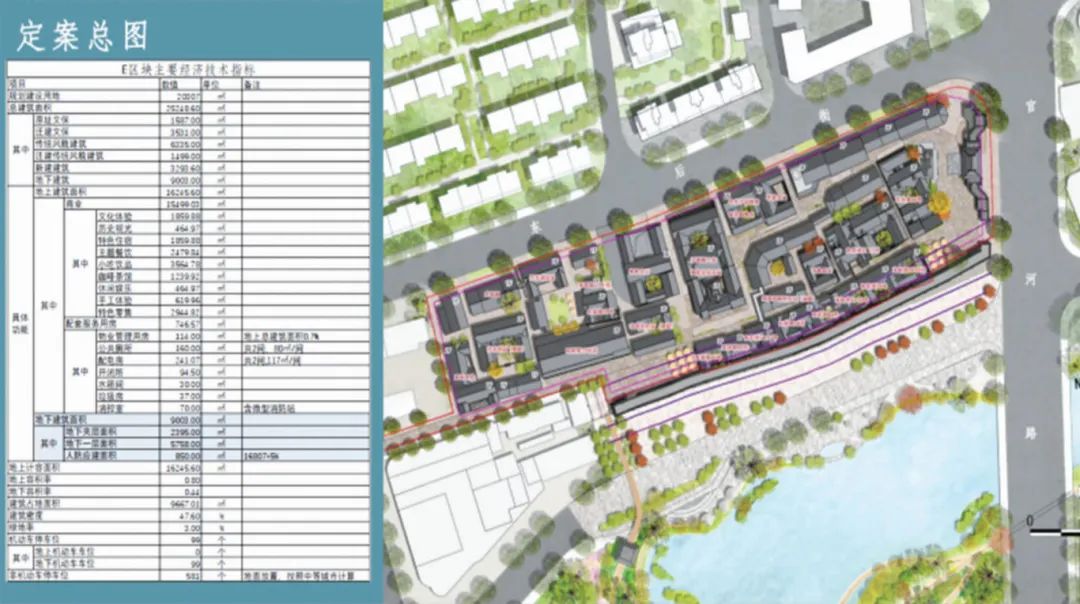Select the 人防总建面积 row label

(87, 454)
